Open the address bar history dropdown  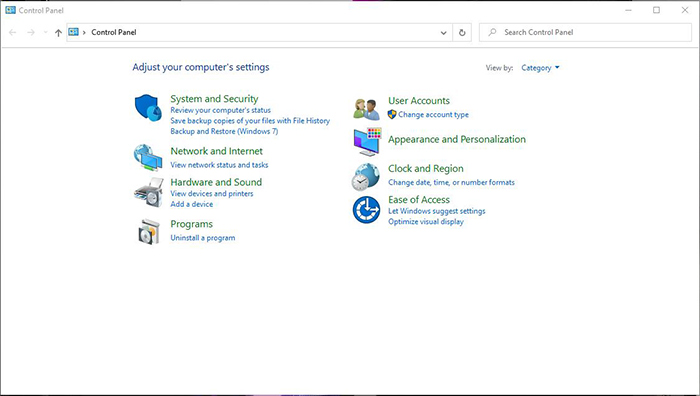click(x=443, y=33)
